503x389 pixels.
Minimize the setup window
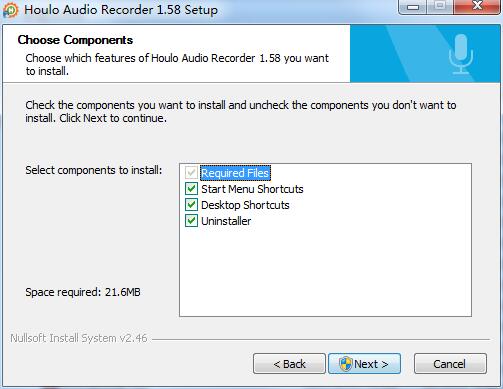point(413,7)
